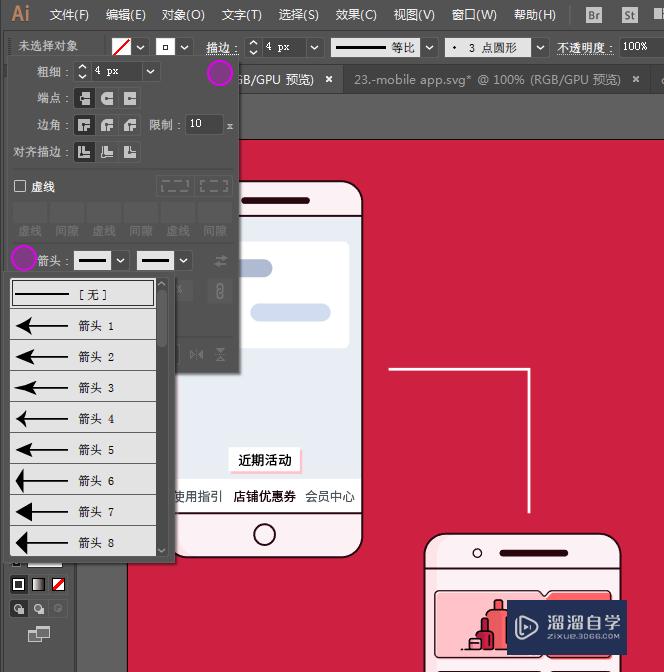Select the round cap endpoint icon
This screenshot has height=672, width=664.
click(107, 98)
